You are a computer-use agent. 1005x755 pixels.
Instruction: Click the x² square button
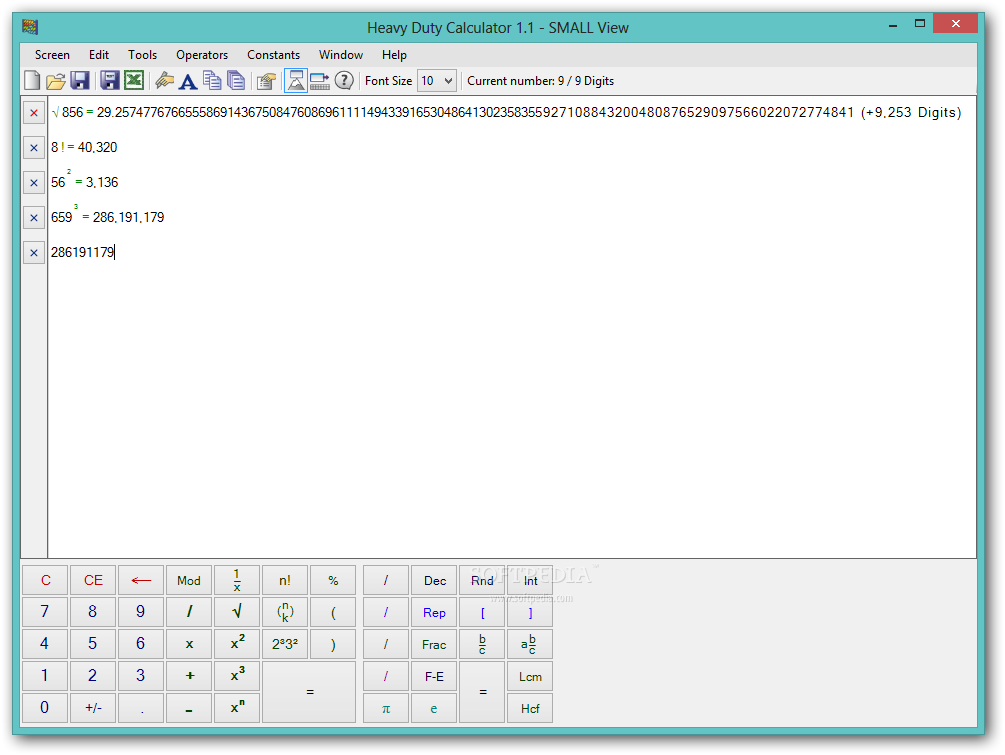pos(237,643)
